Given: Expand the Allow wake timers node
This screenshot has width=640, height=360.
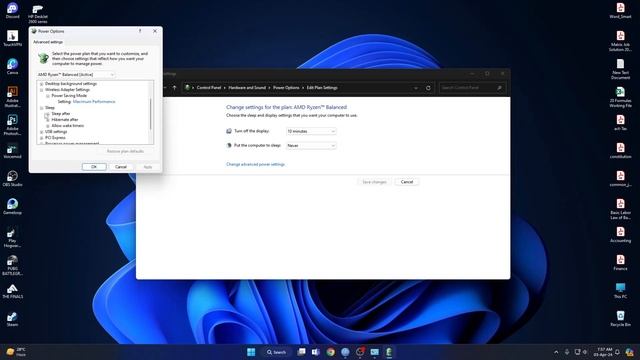Looking at the screenshot, I should click(x=48, y=126).
